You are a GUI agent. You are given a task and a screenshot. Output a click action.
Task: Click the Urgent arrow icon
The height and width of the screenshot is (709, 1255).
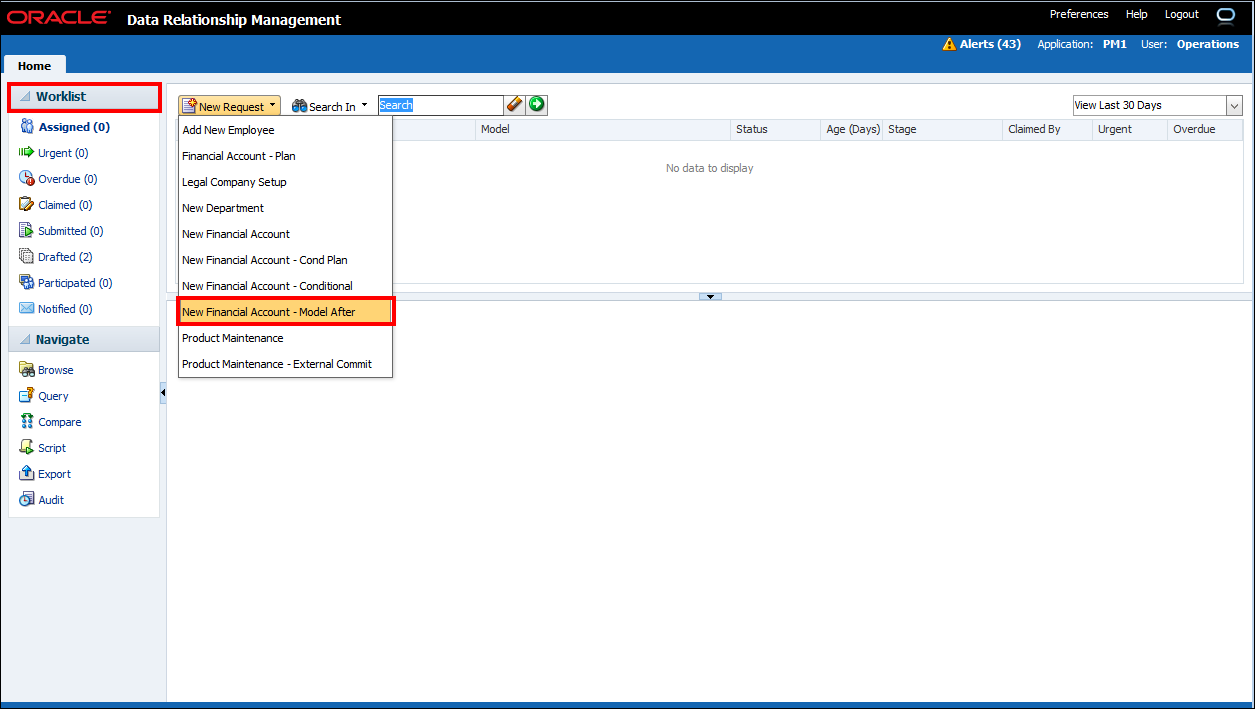[27, 153]
